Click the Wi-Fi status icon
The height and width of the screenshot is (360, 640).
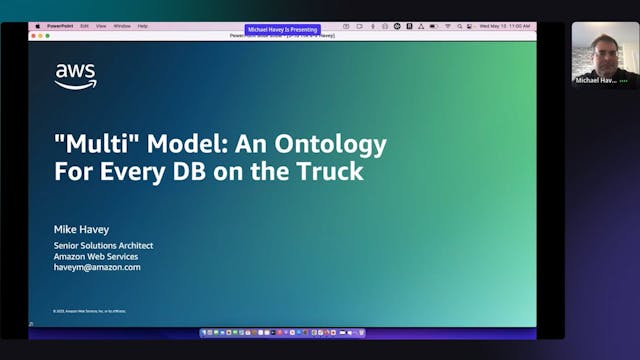pos(448,26)
